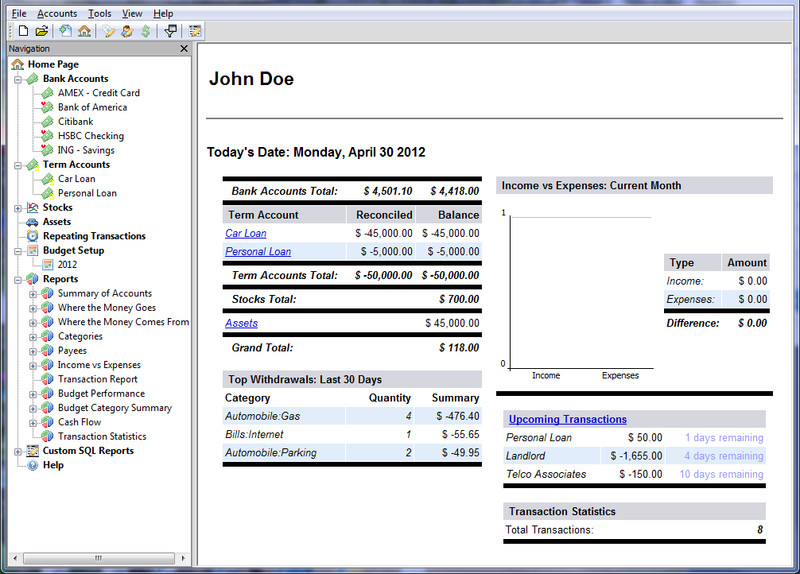The height and width of the screenshot is (574, 800).
Task: Select the Categories report tree item
Action: pos(80,336)
